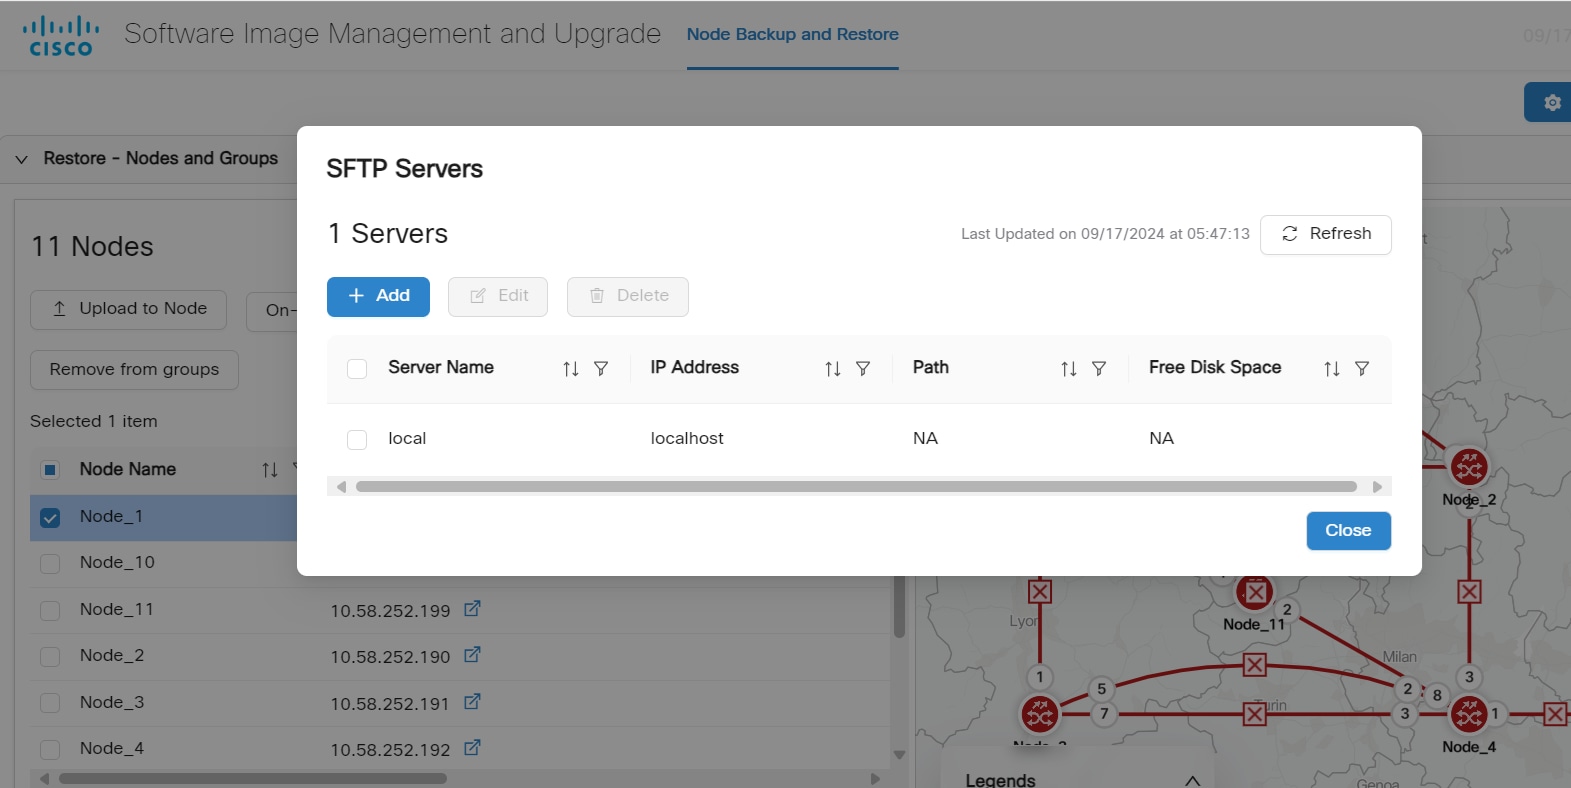This screenshot has width=1571, height=788.
Task: Check Node_4 checkbox
Action: coord(50,750)
